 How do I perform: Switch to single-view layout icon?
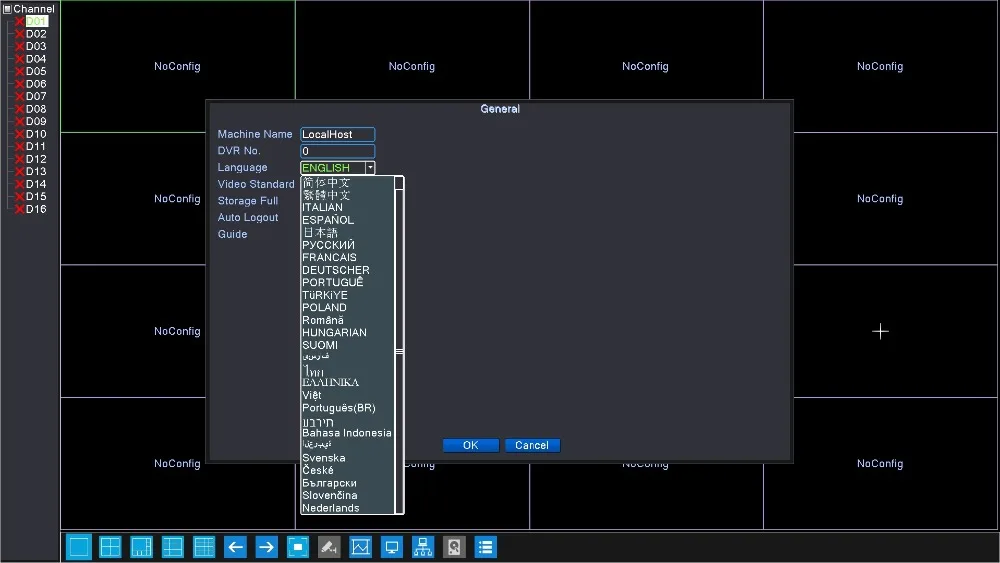pos(79,547)
